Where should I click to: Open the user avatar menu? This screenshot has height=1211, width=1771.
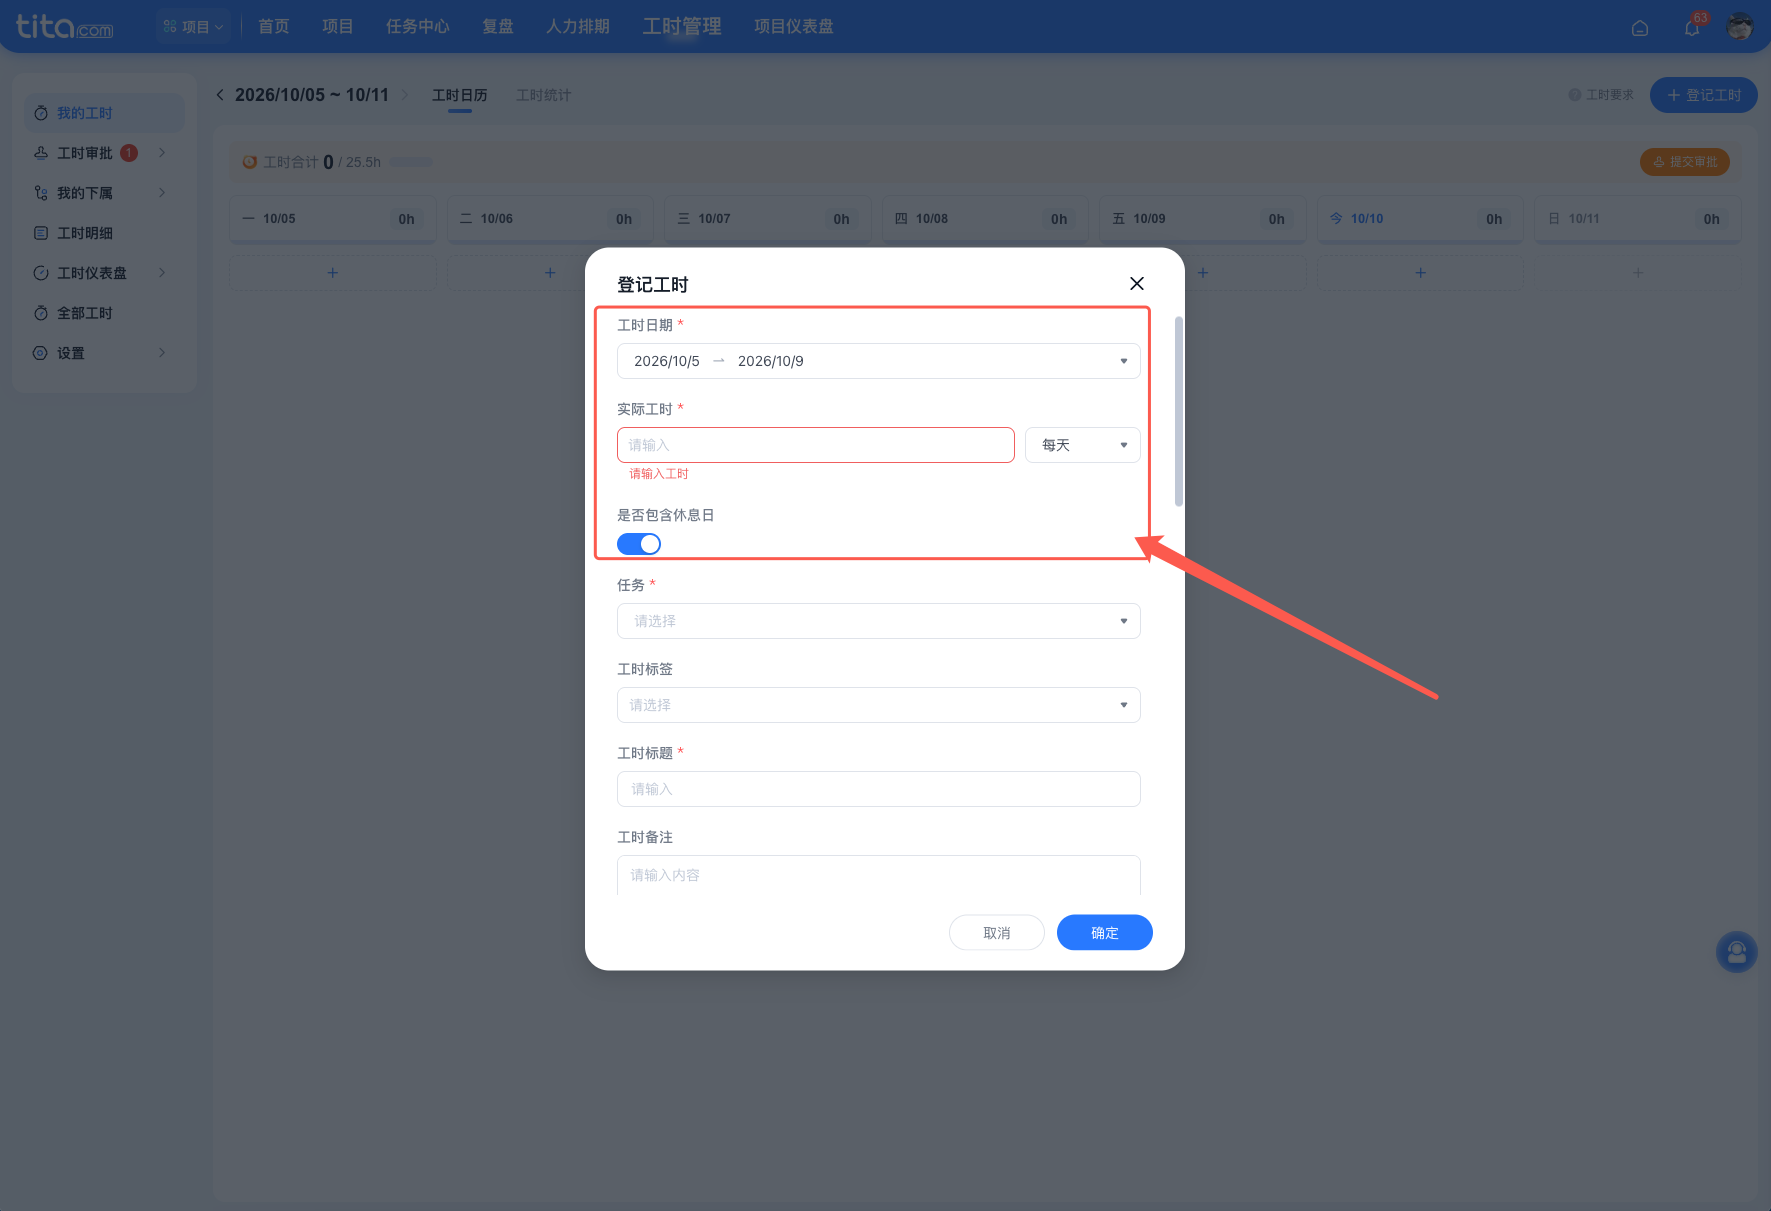click(1740, 27)
